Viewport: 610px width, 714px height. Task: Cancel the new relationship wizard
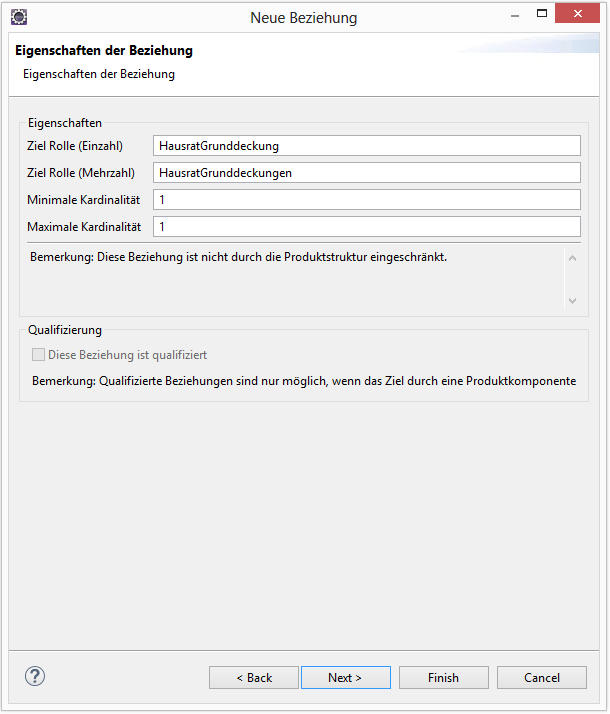(x=542, y=678)
